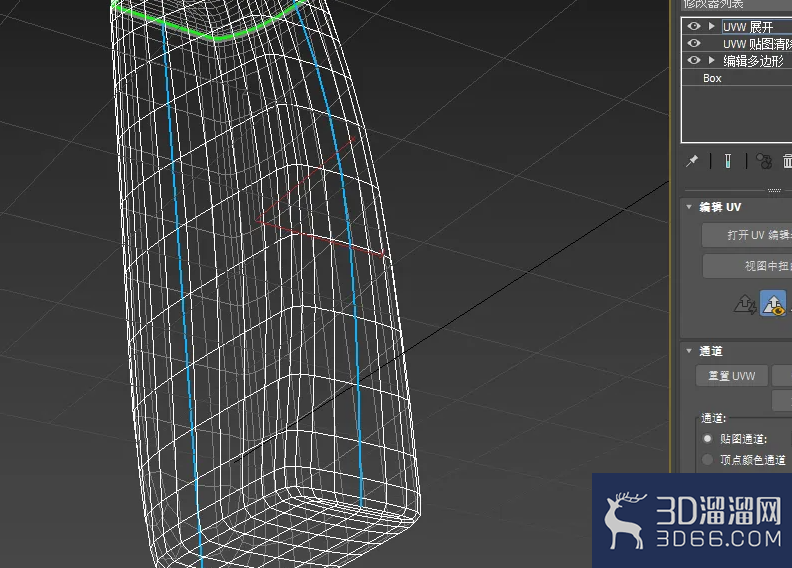This screenshot has height=568, width=792.
Task: Click the trash icon to remove modifier
Action: tap(787, 161)
